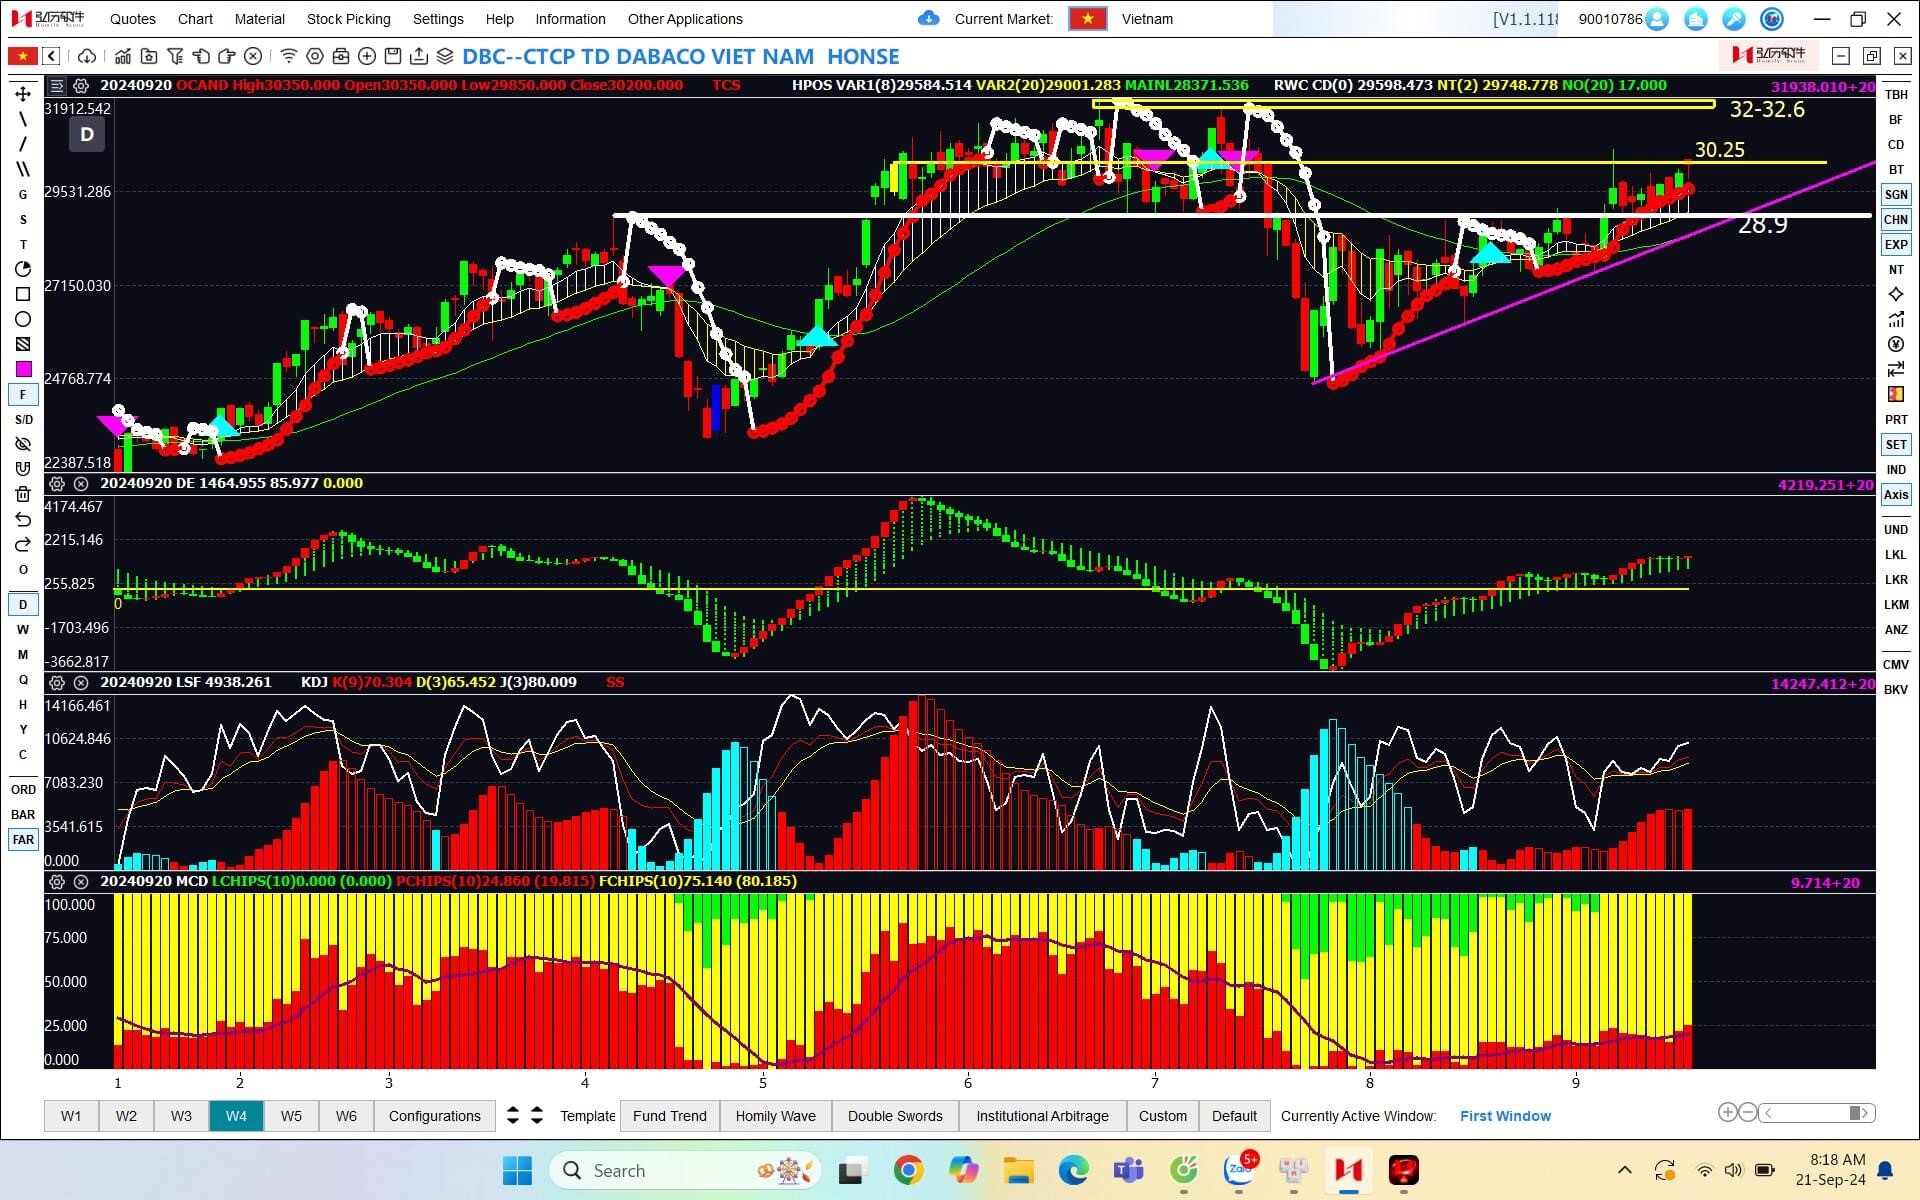The height and width of the screenshot is (1200, 1920).
Task: Switch to the W1 tab
Action: click(x=71, y=1116)
